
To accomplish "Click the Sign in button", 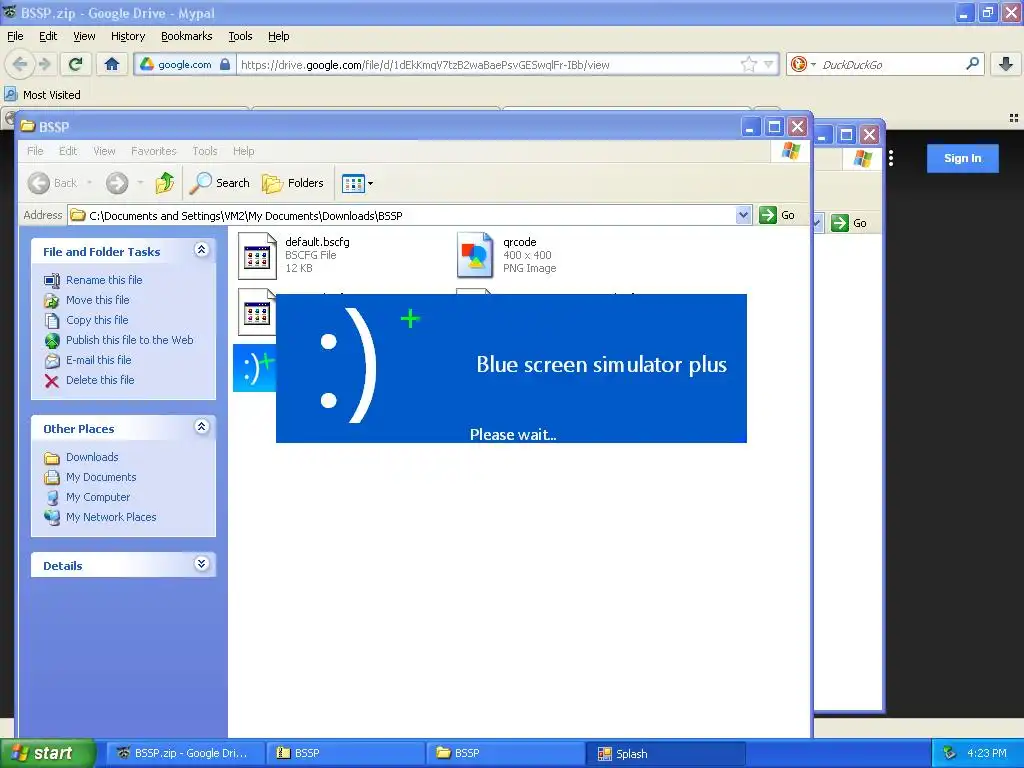I will pos(963,158).
